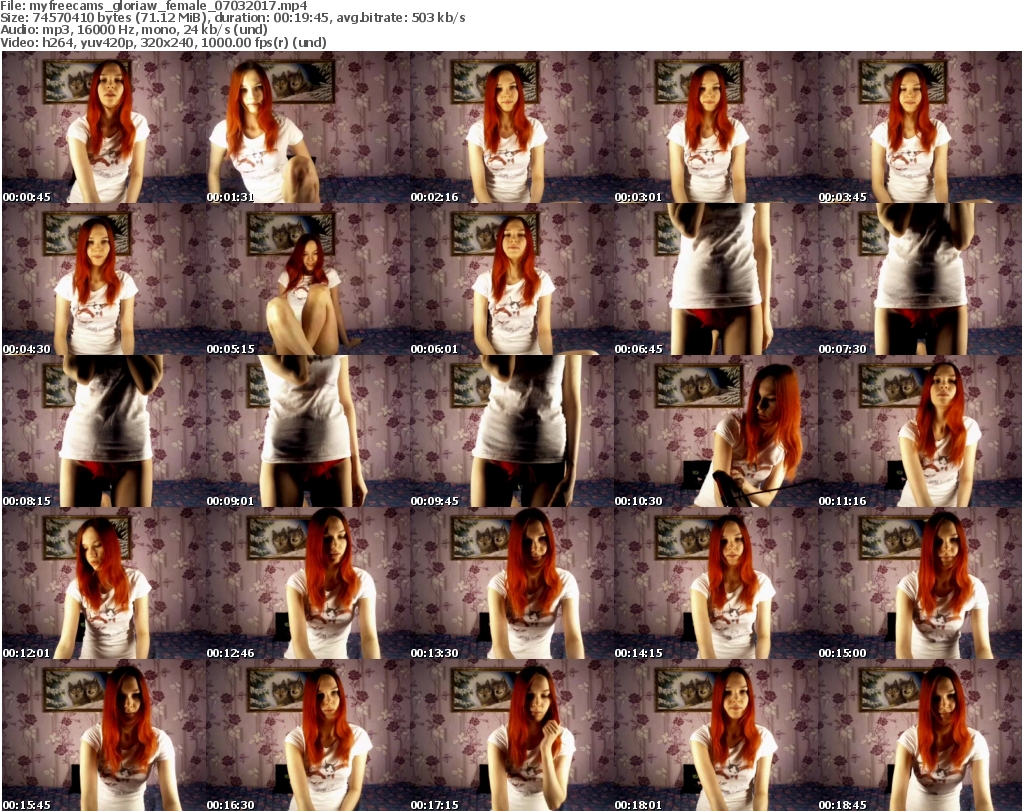
Task: Select the thumbnail stamped 00:01:31
Action: [308, 127]
